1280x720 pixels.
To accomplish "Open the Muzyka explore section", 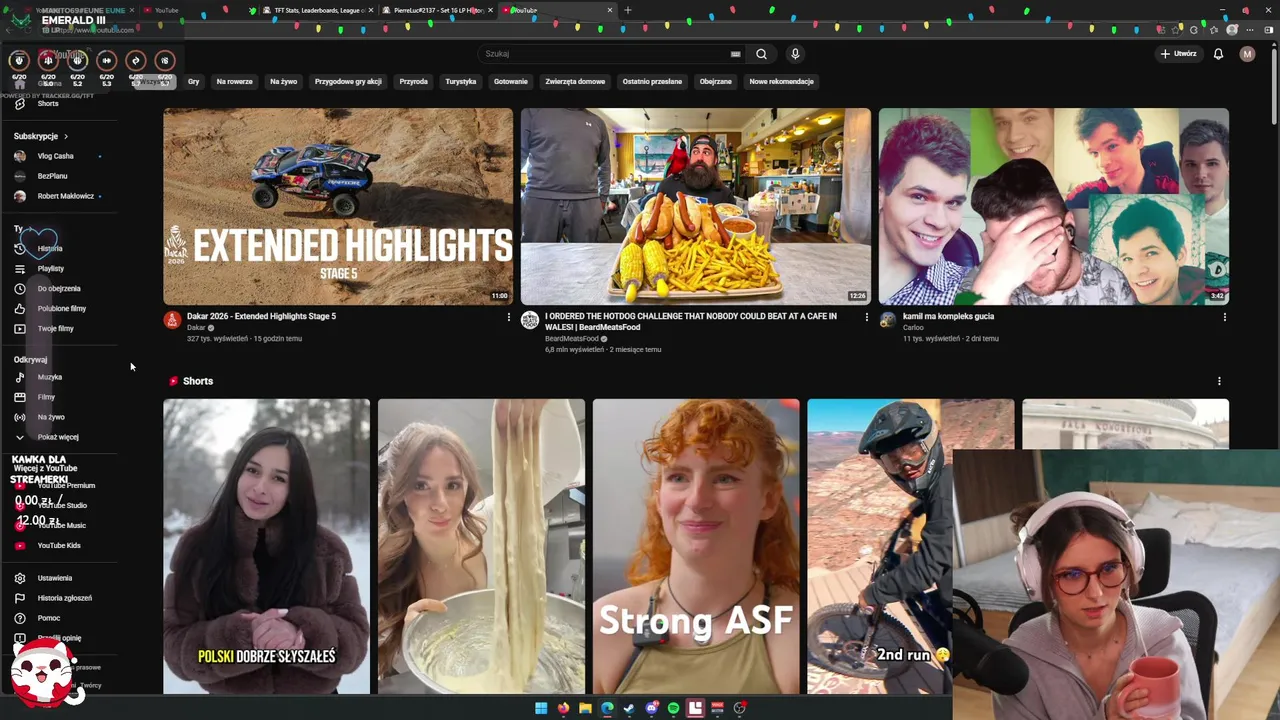I will click(49, 377).
